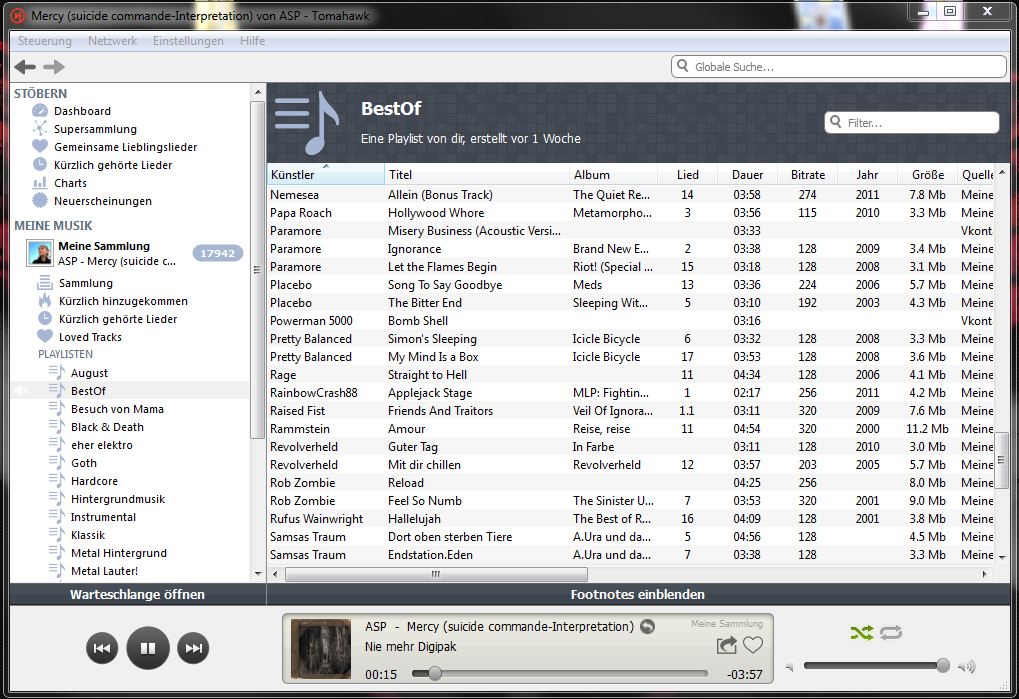Click the 17942 track count badge
The height and width of the screenshot is (699, 1019).
pyautogui.click(x=217, y=253)
